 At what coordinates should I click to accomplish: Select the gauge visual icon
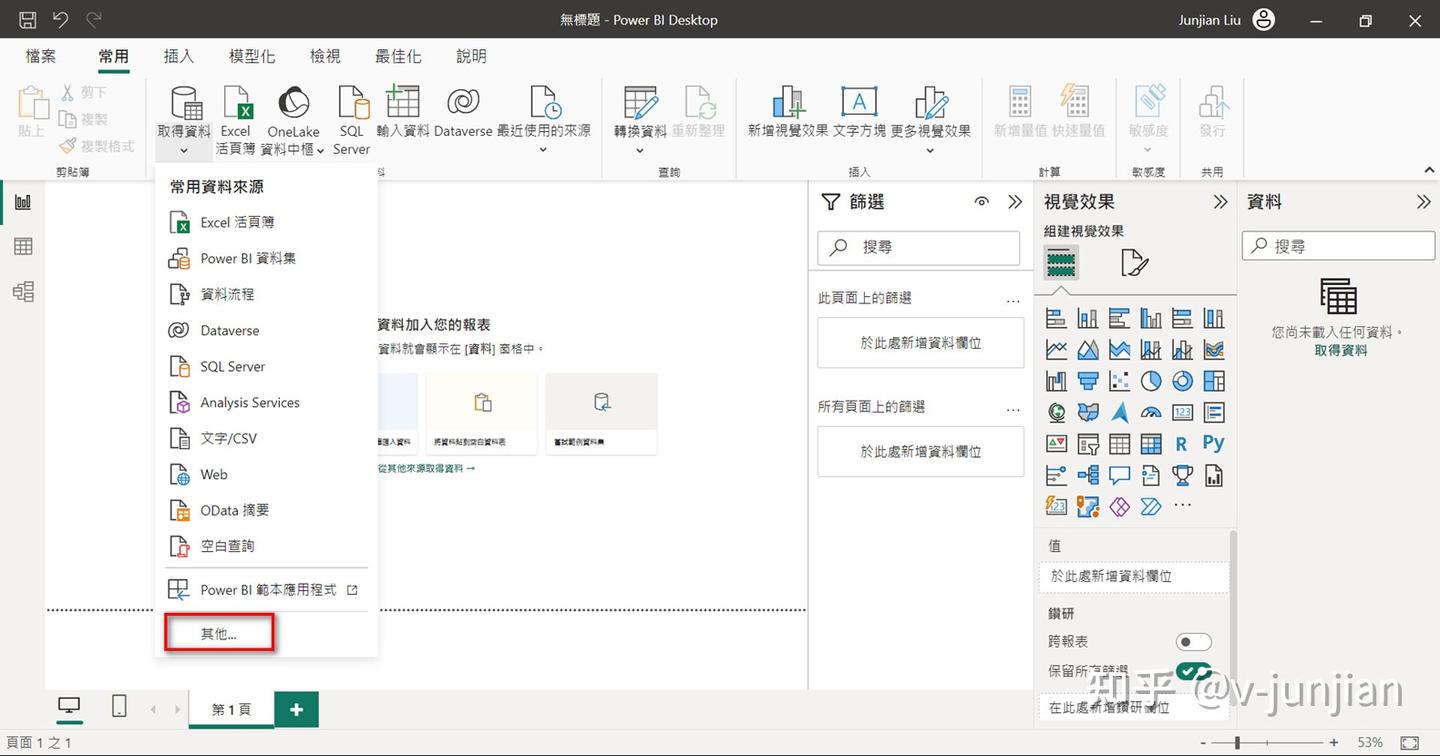pyautogui.click(x=1151, y=412)
